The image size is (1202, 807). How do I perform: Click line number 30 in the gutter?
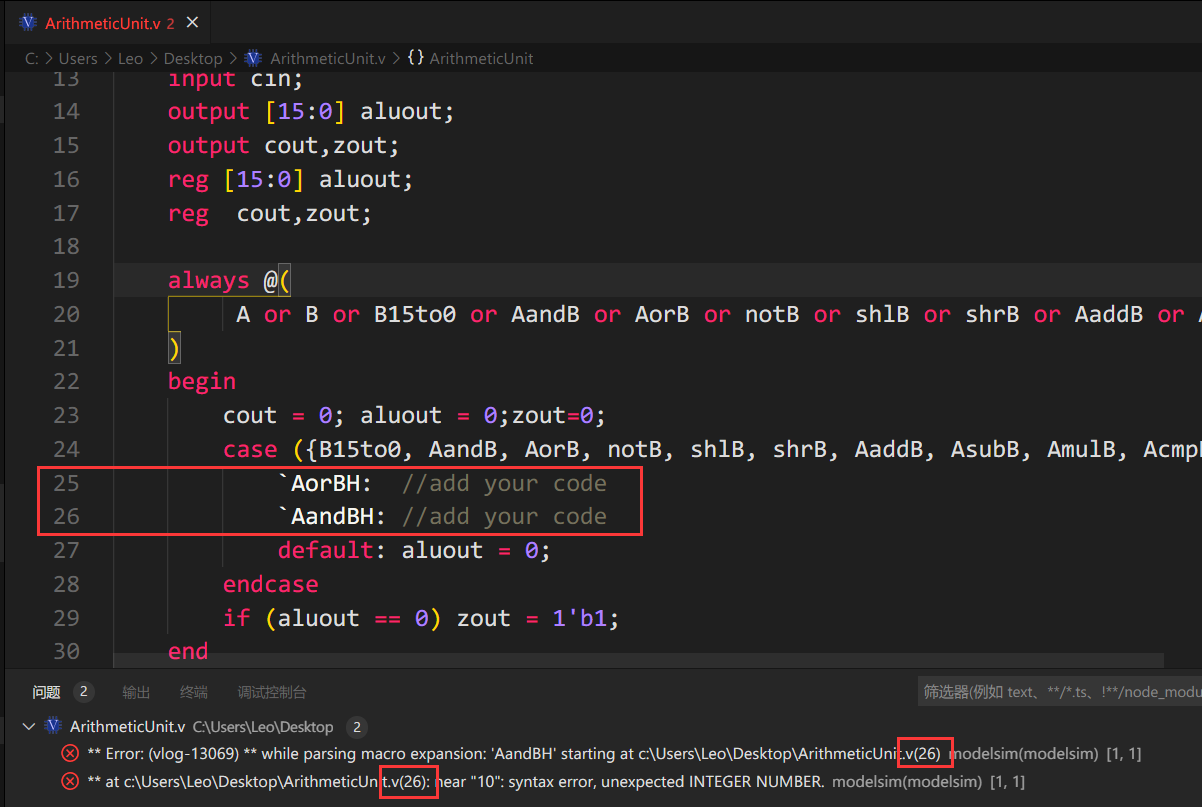coord(66,651)
